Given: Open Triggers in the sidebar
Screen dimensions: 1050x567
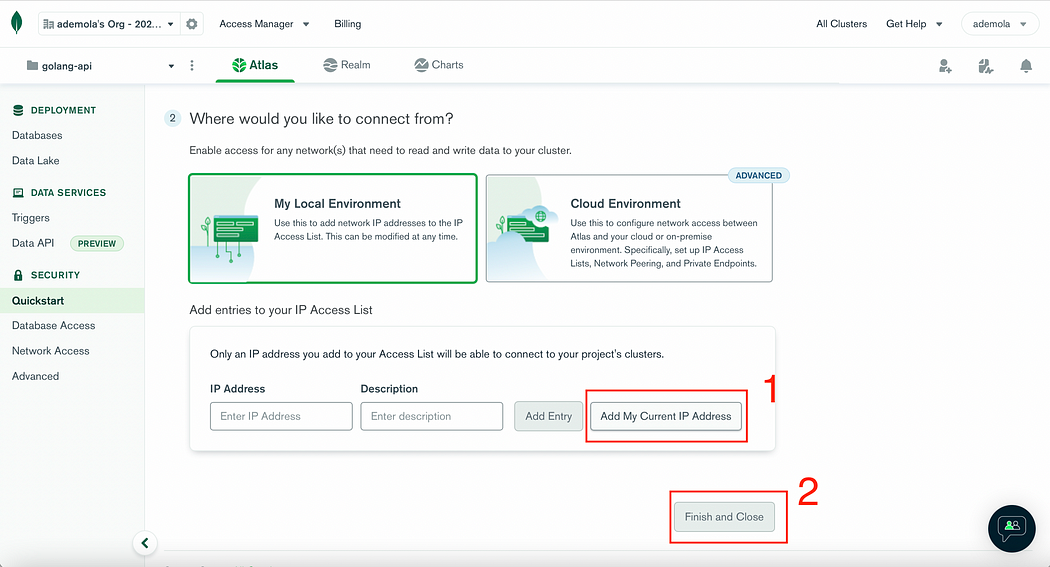Looking at the screenshot, I should [x=31, y=218].
